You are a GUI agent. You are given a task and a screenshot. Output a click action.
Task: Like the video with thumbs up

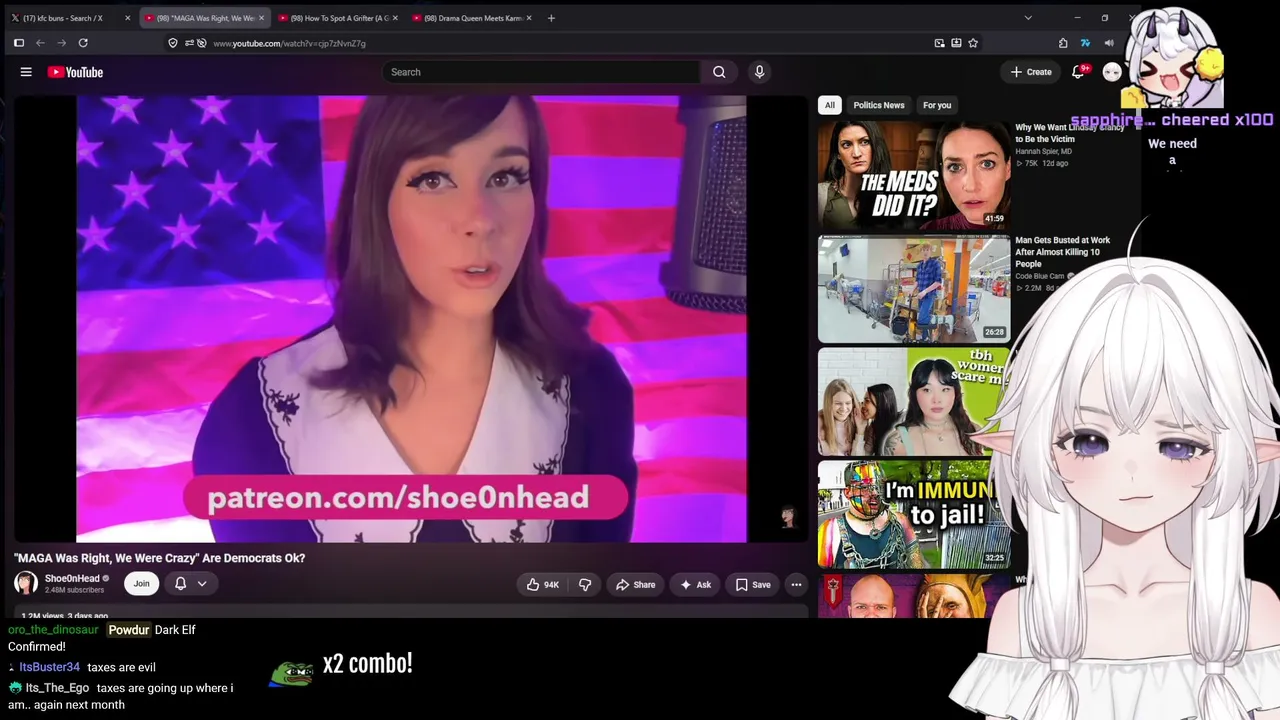tap(543, 585)
